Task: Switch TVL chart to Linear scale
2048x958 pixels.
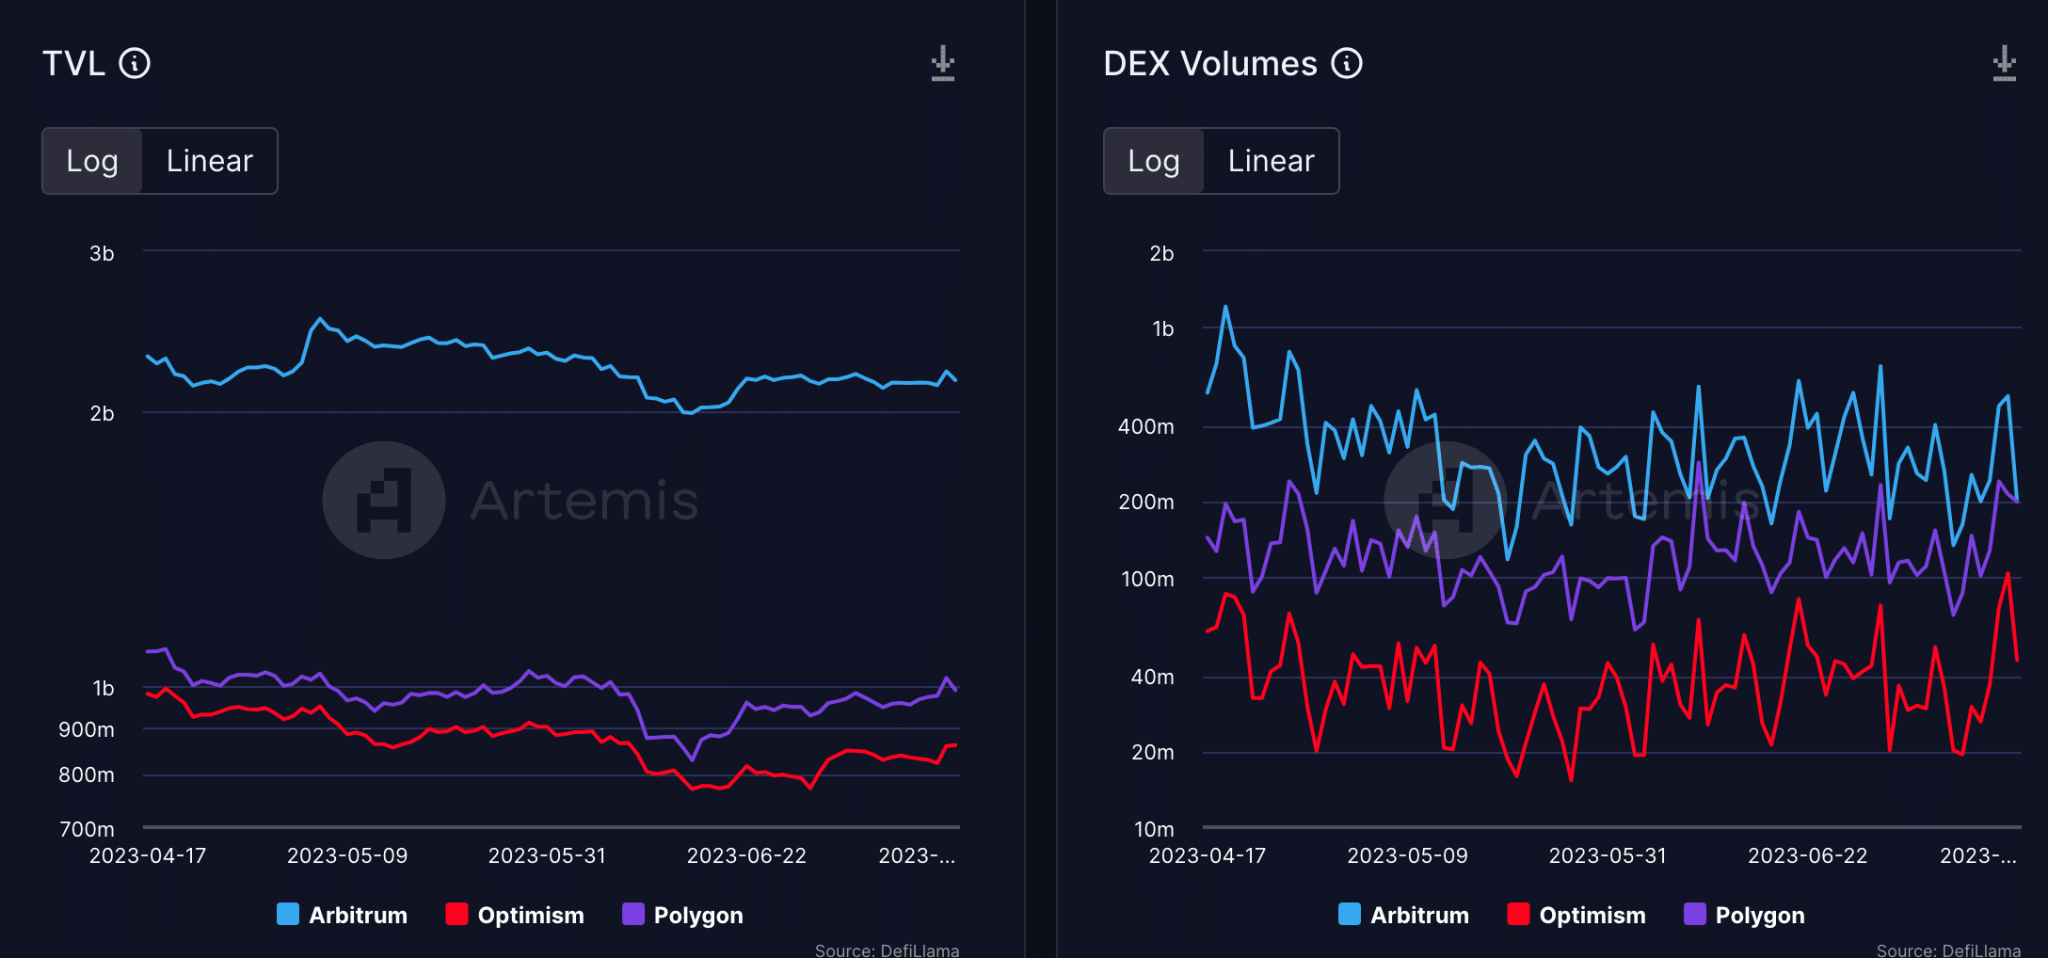Action: [x=209, y=161]
